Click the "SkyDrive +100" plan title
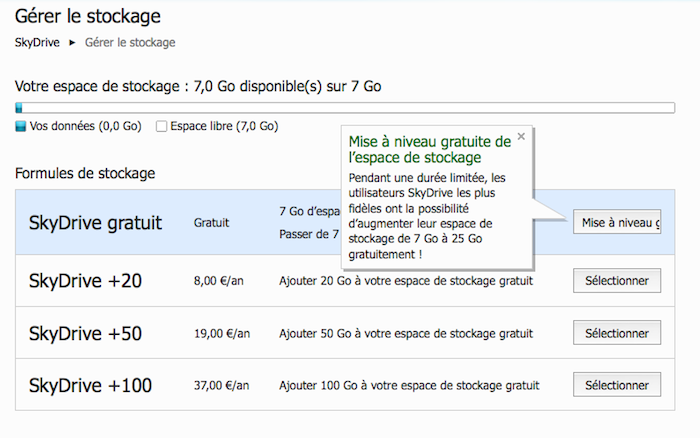The height and width of the screenshot is (438, 700). 91,385
